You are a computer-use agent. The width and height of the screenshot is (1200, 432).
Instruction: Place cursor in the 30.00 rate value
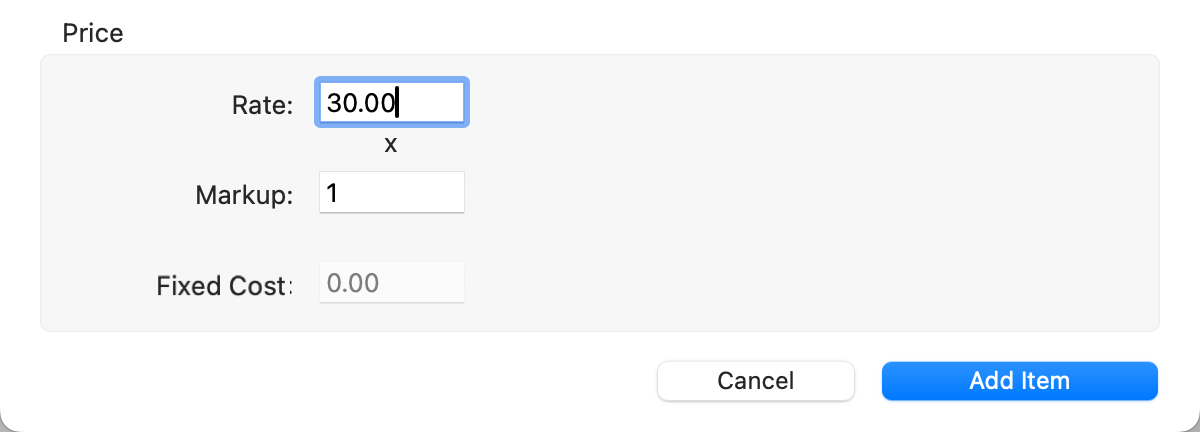[x=362, y=103]
